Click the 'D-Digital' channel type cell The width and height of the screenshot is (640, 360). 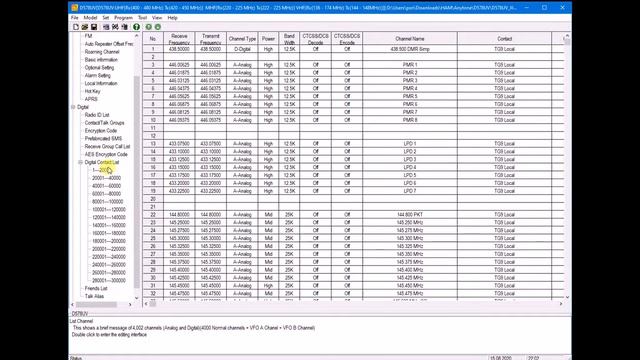(242, 49)
